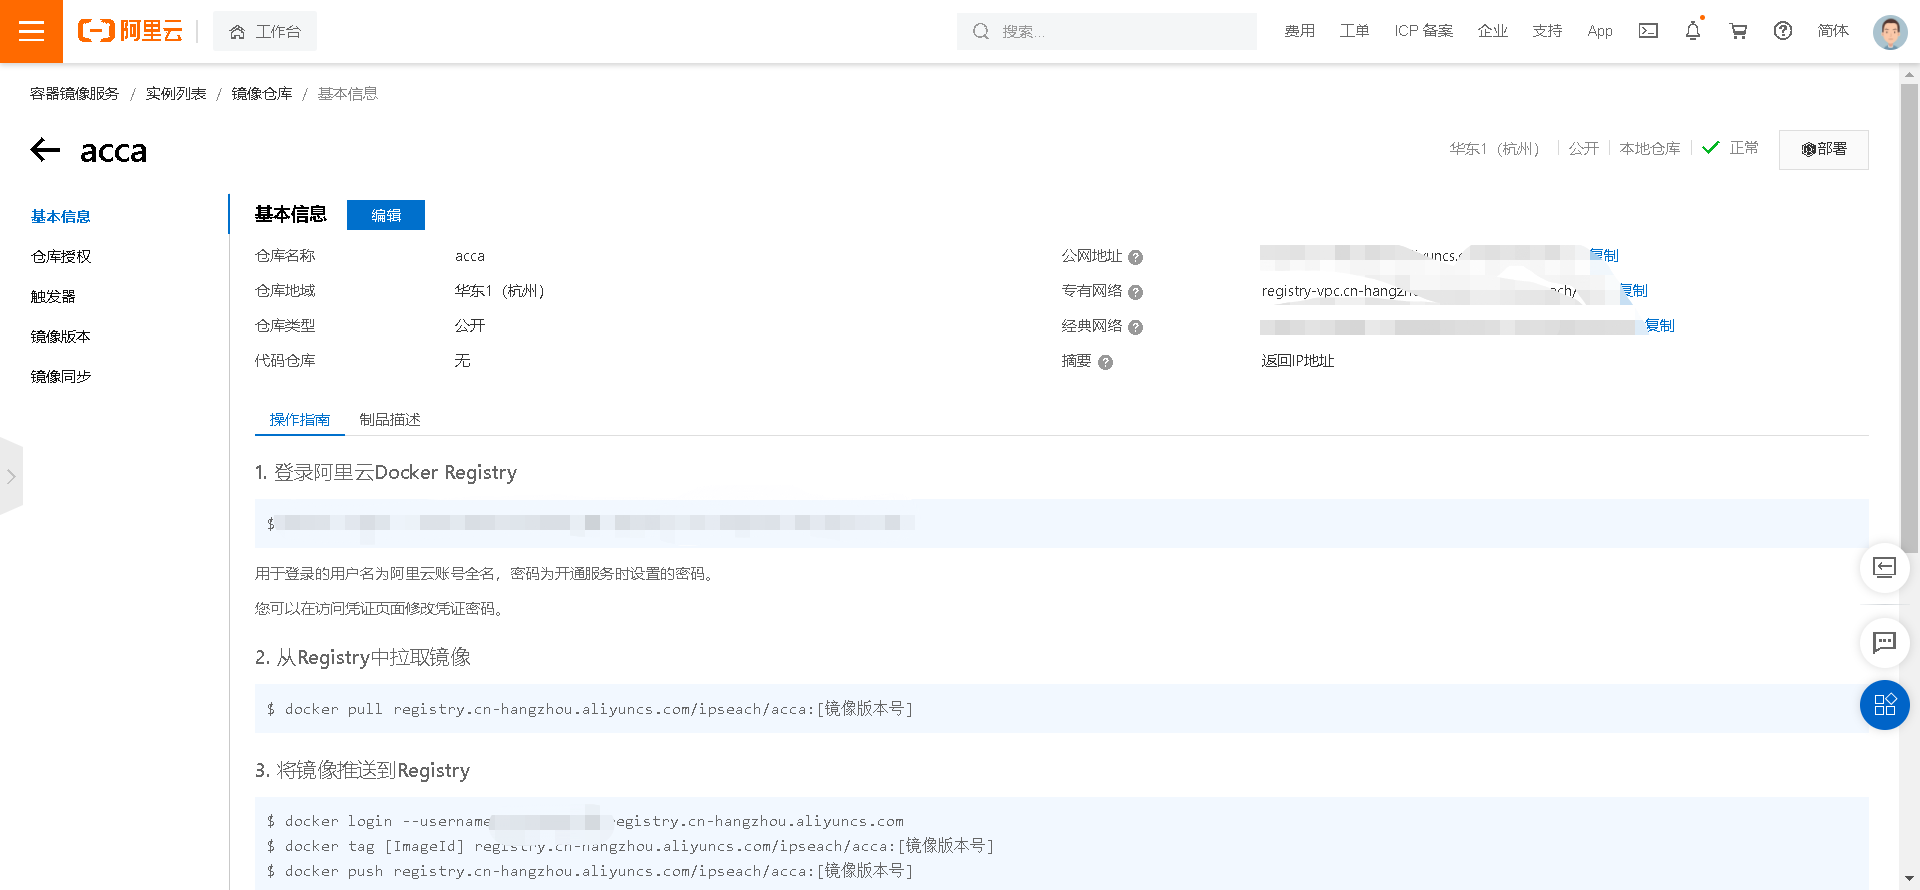
Task: Click the docker push command line
Action: (590, 871)
